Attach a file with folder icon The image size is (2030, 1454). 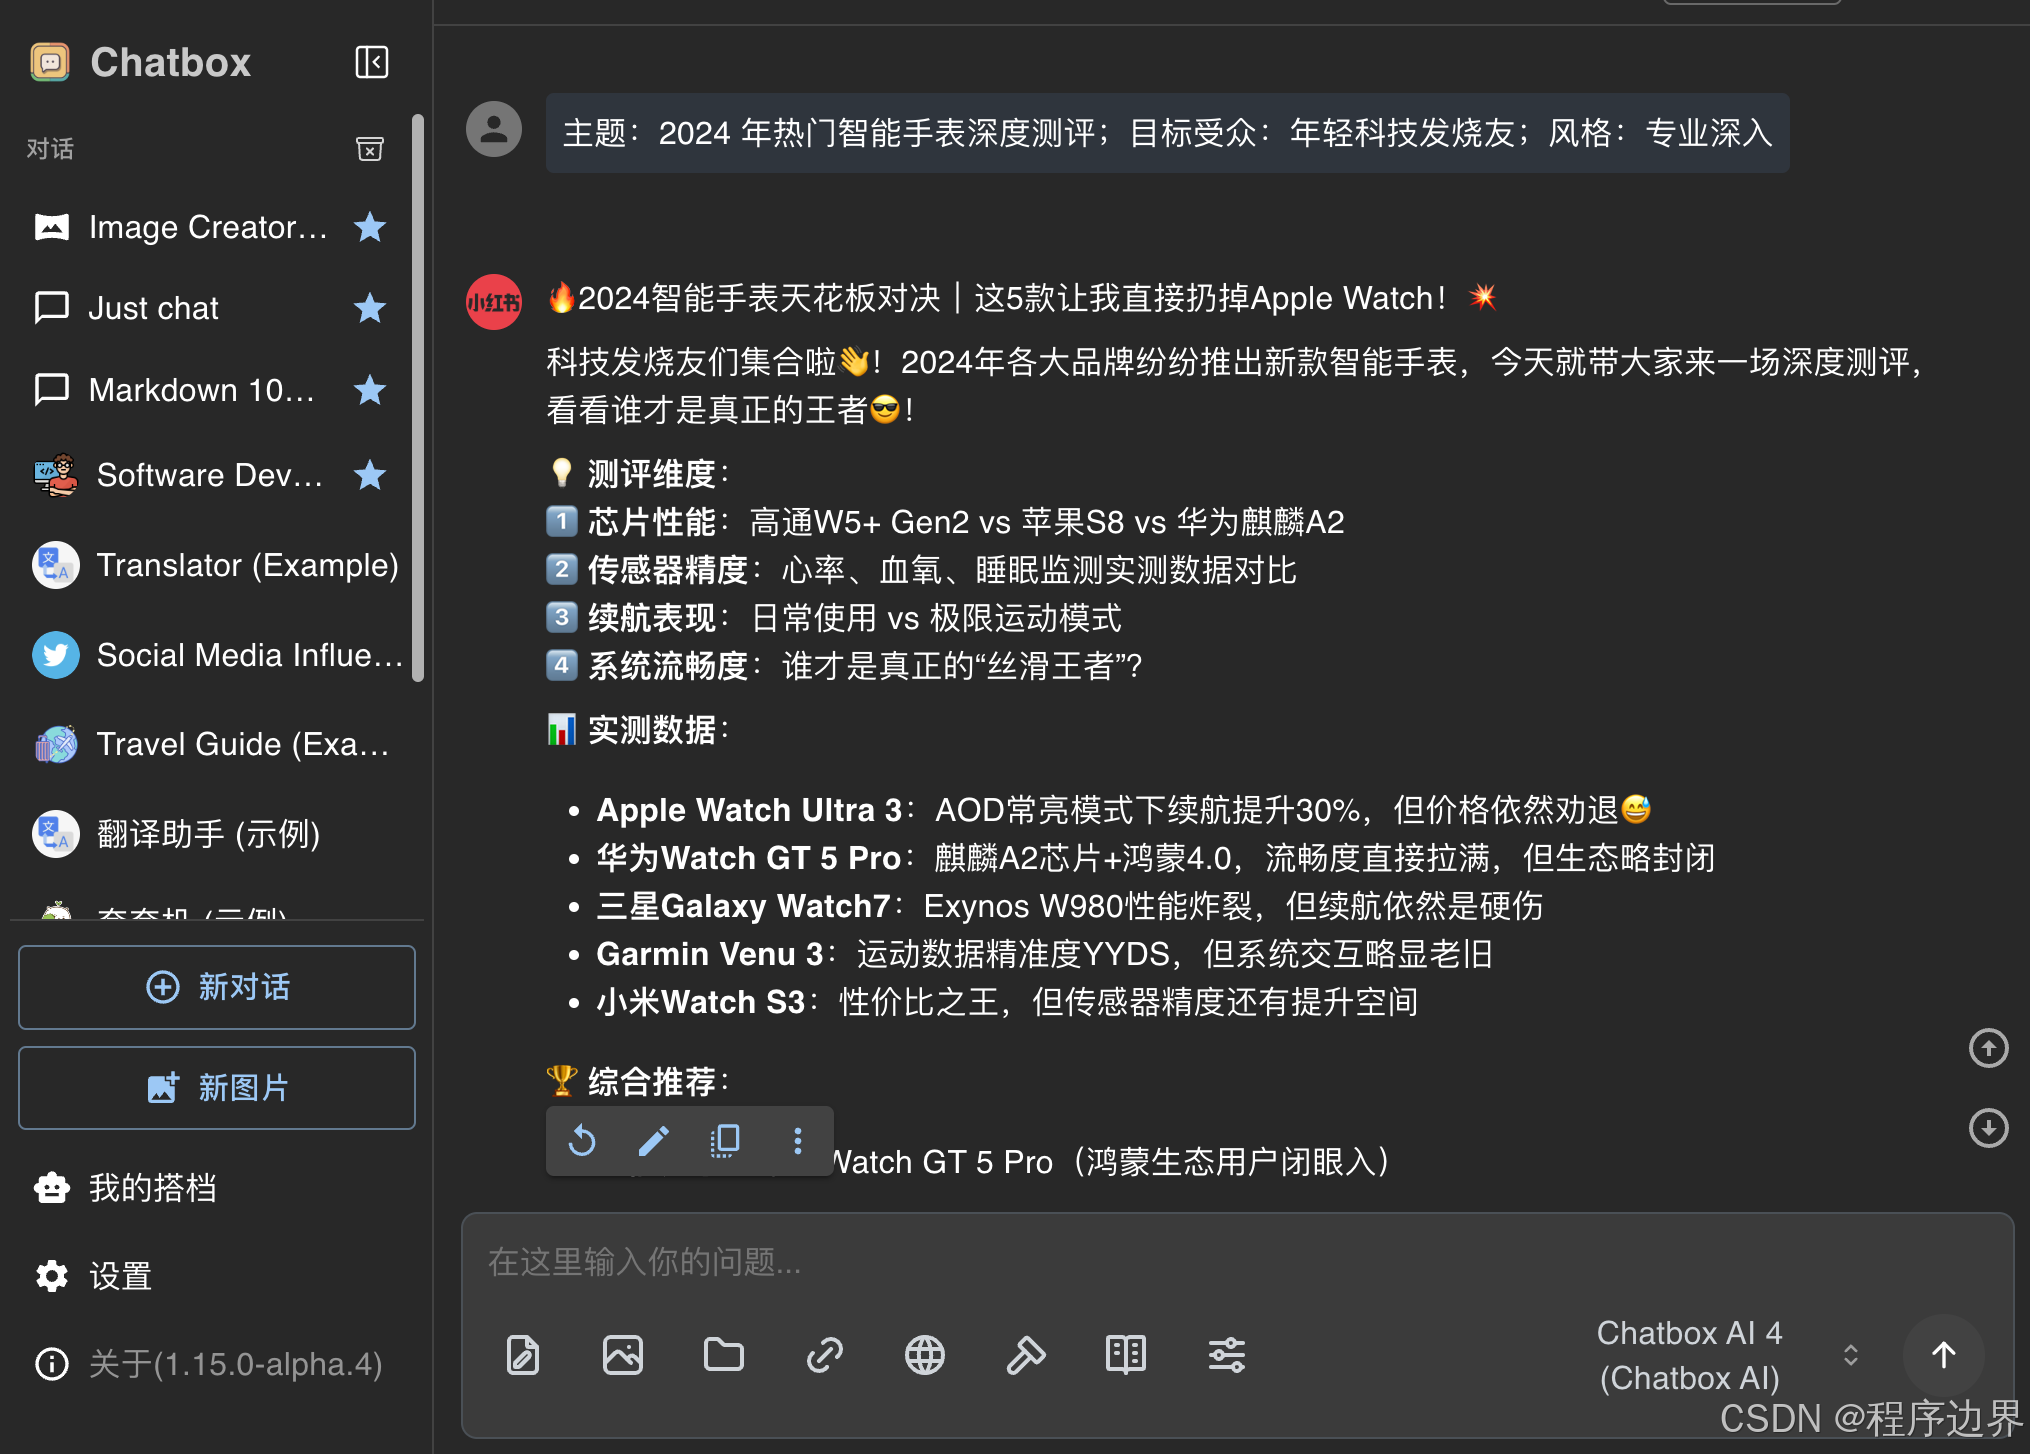[724, 1355]
